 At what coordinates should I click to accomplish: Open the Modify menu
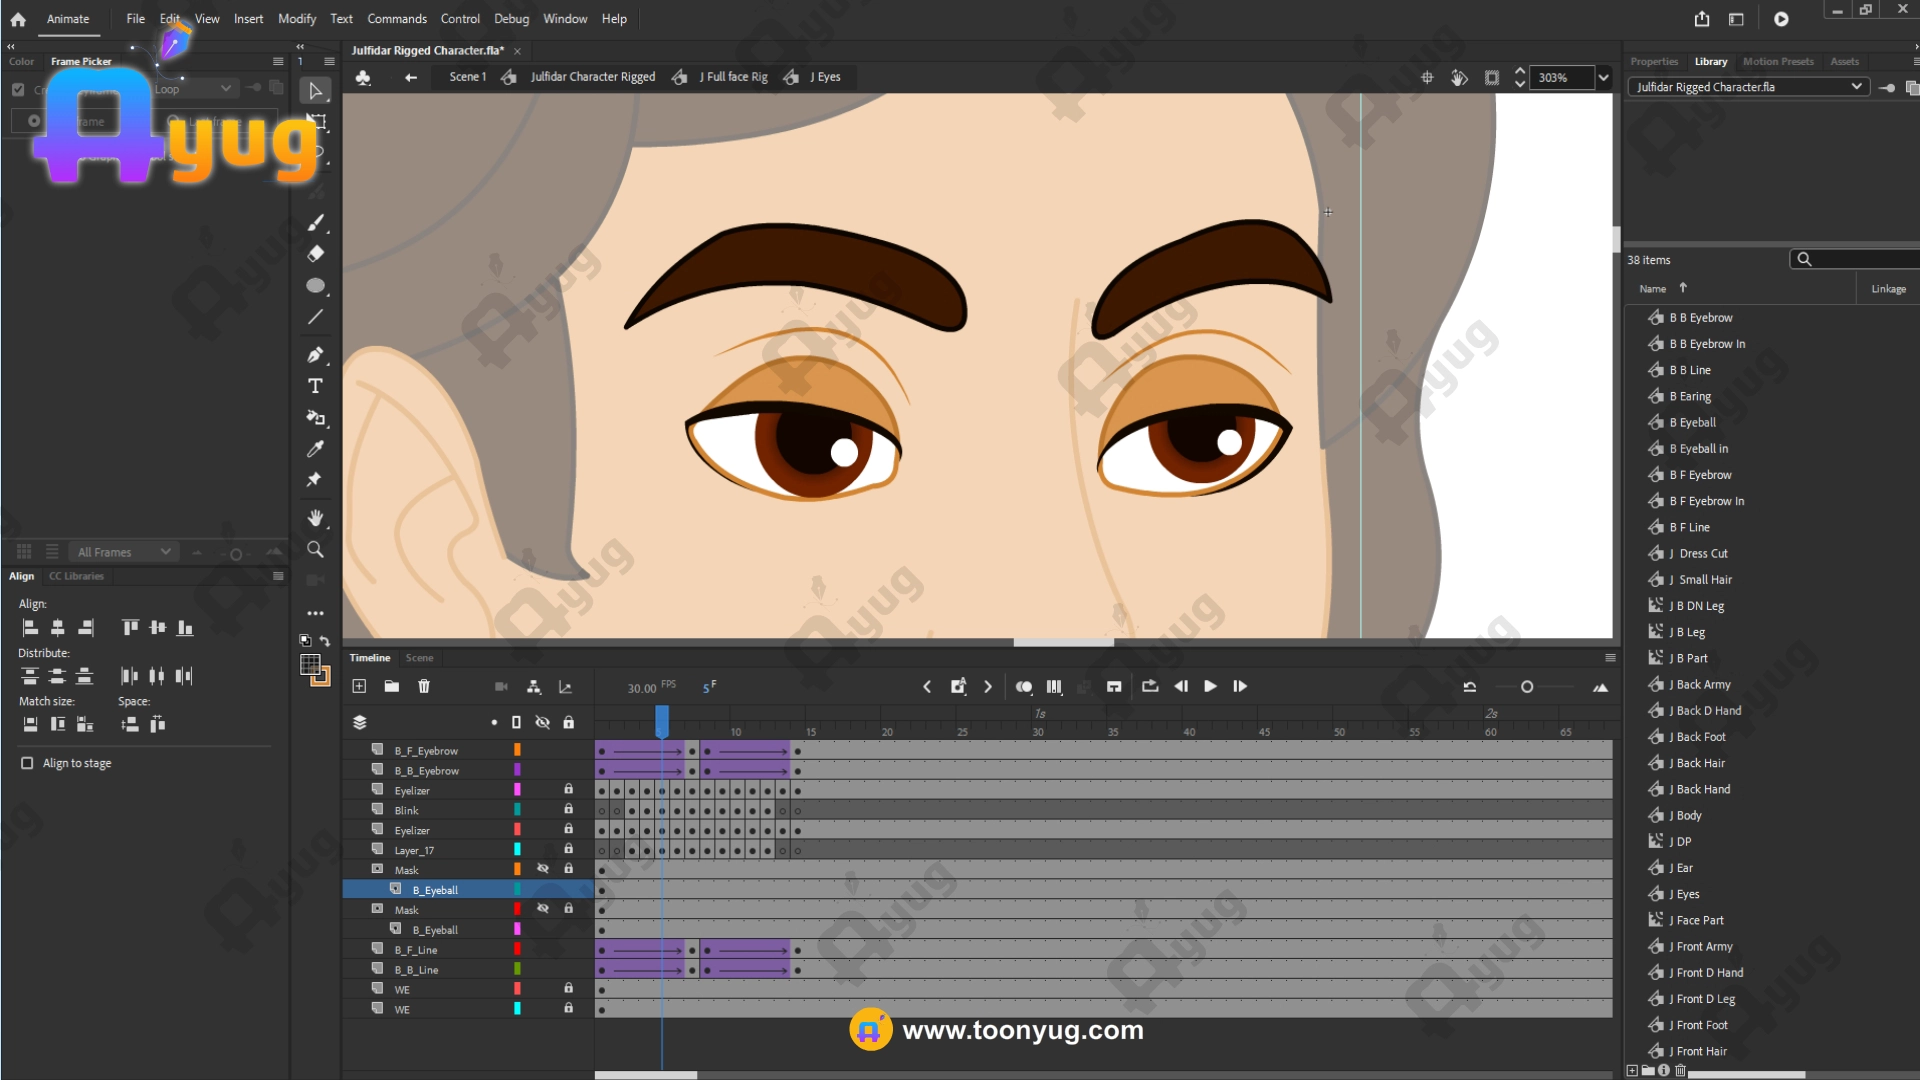[x=296, y=19]
